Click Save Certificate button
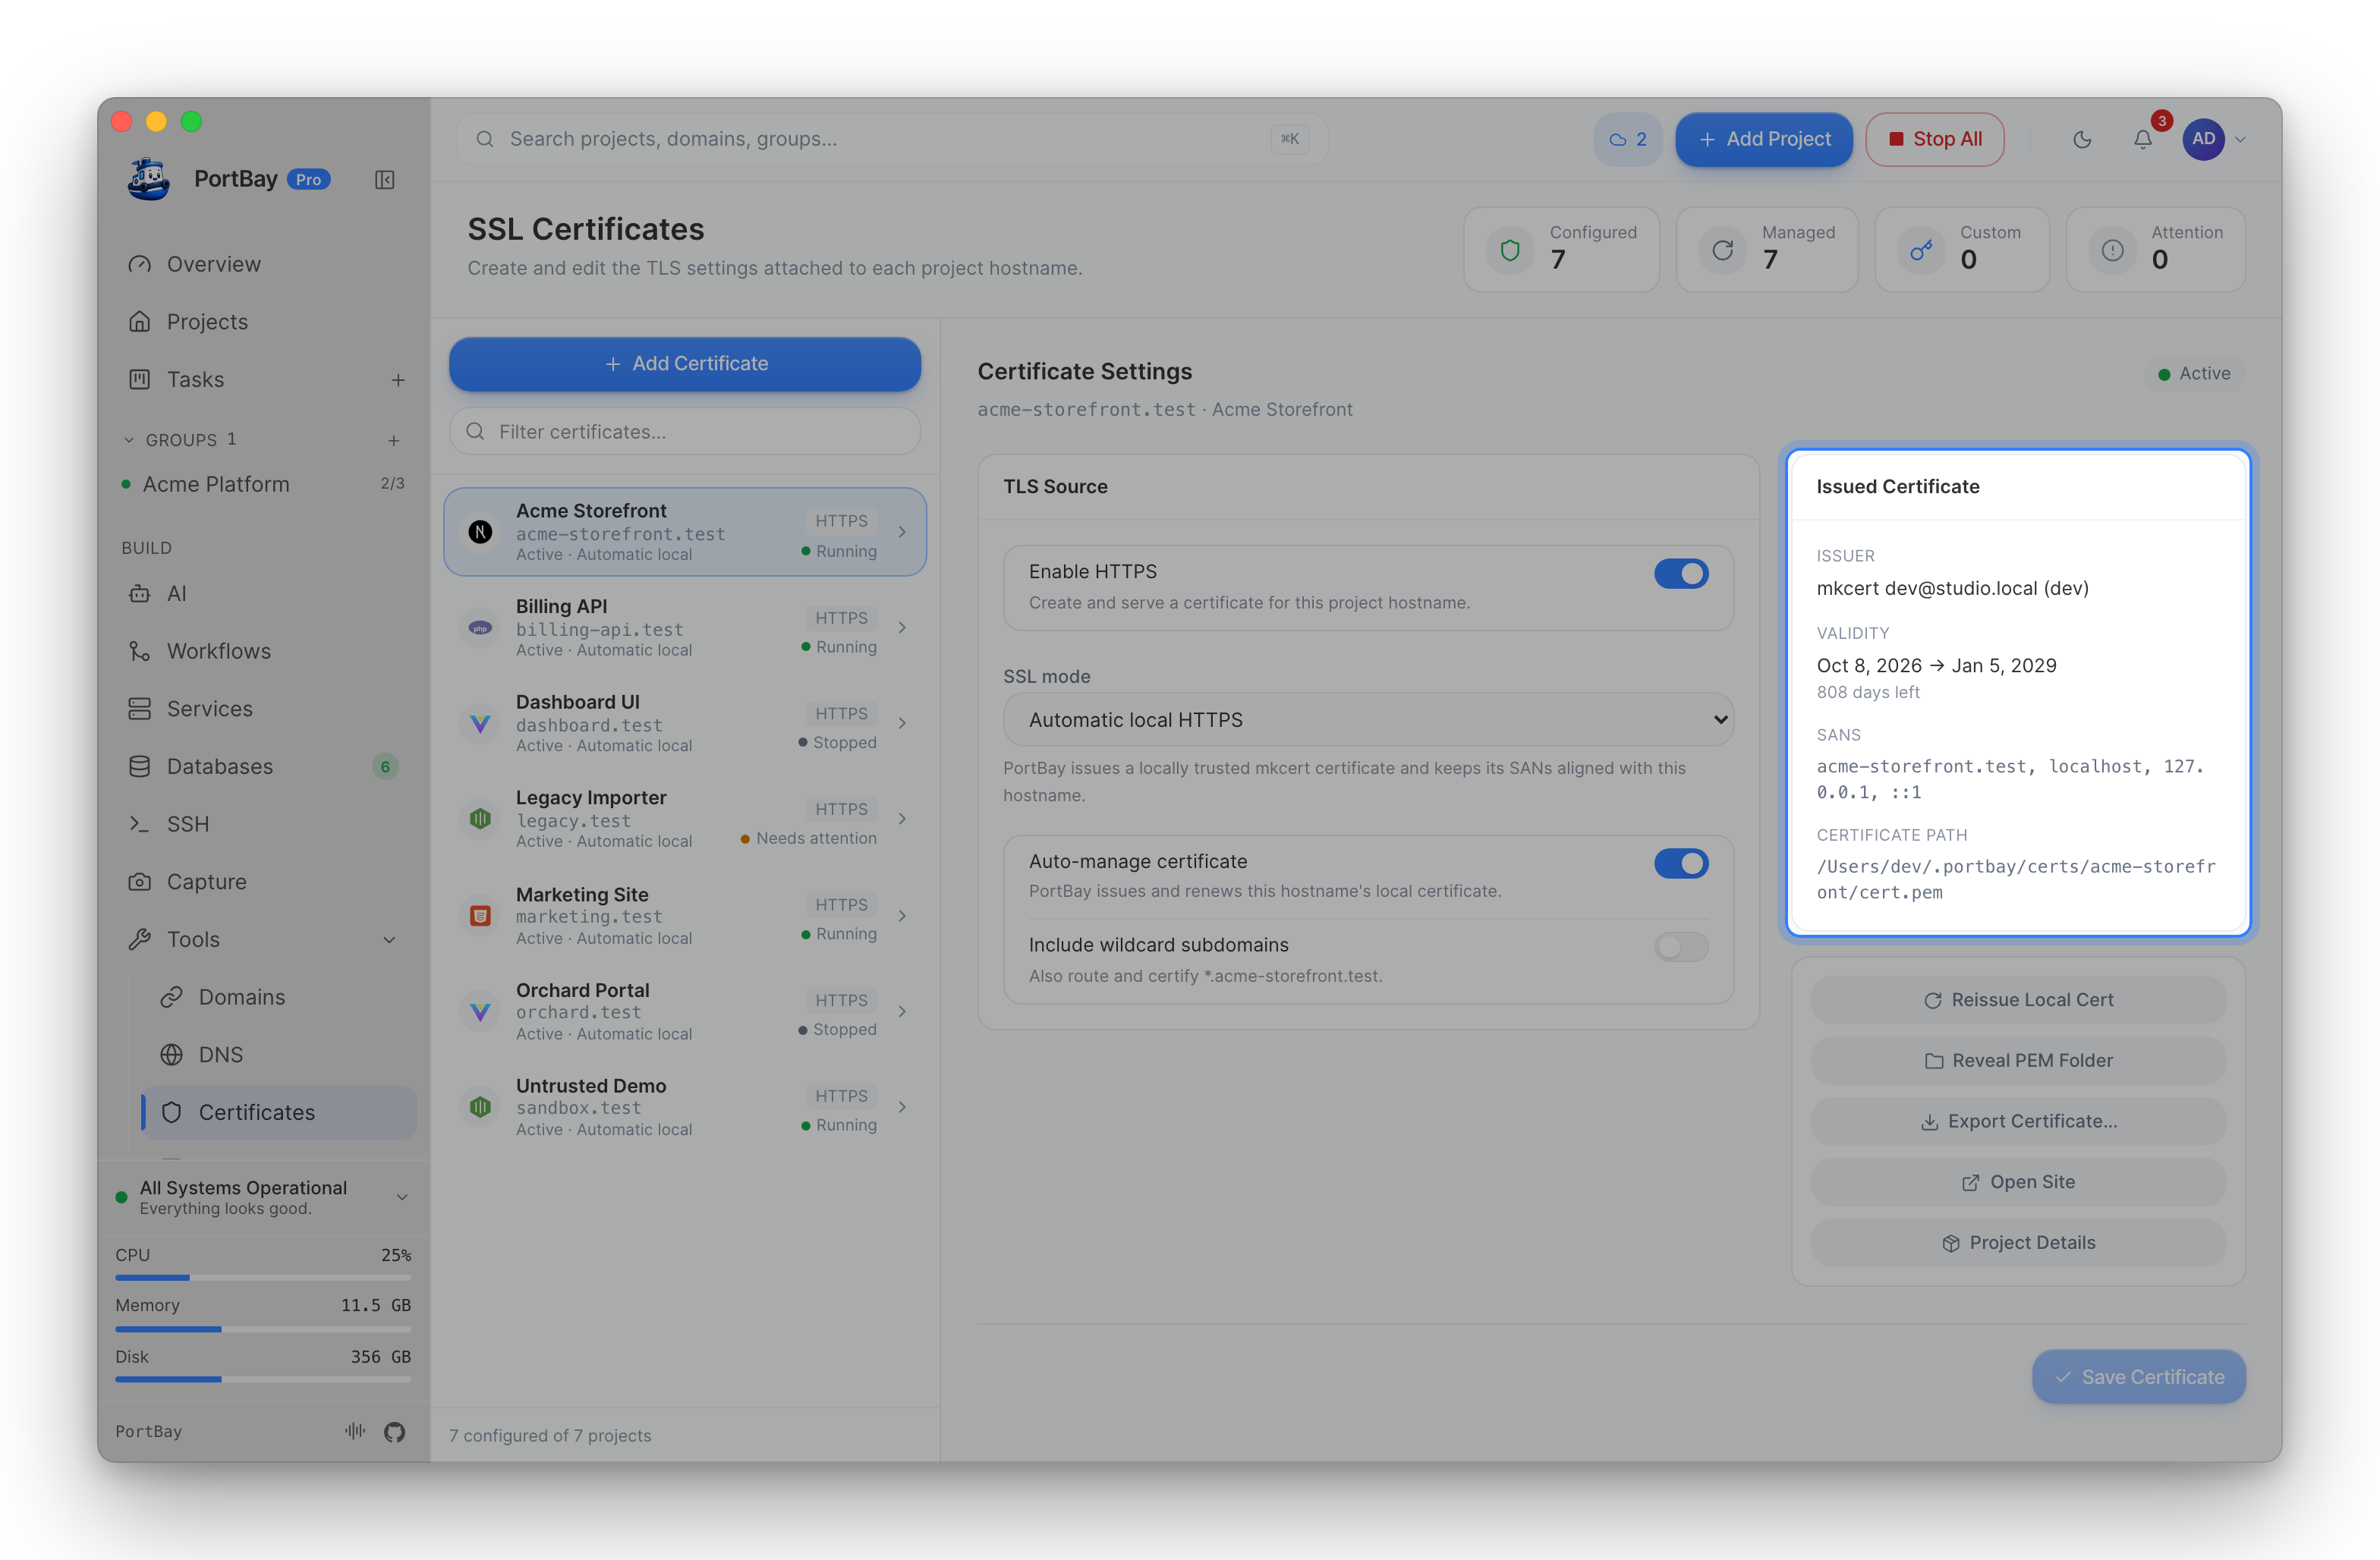2380x1560 pixels. point(2139,1377)
